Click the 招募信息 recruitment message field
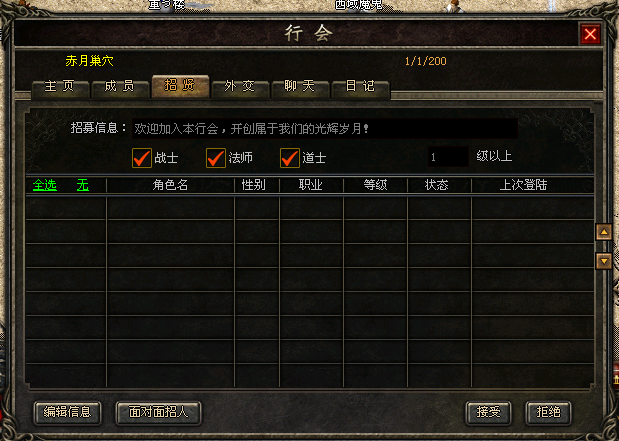The height and width of the screenshot is (441, 619). click(x=325, y=129)
